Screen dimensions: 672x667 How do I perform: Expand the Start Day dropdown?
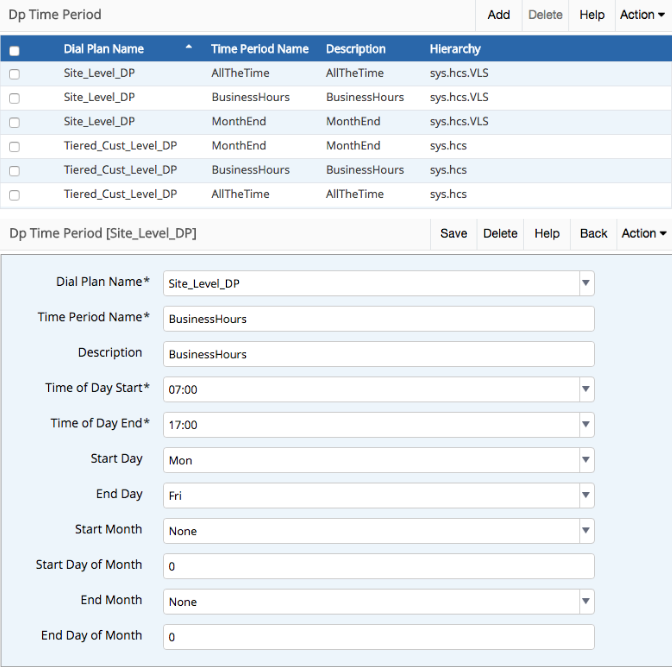click(585, 460)
